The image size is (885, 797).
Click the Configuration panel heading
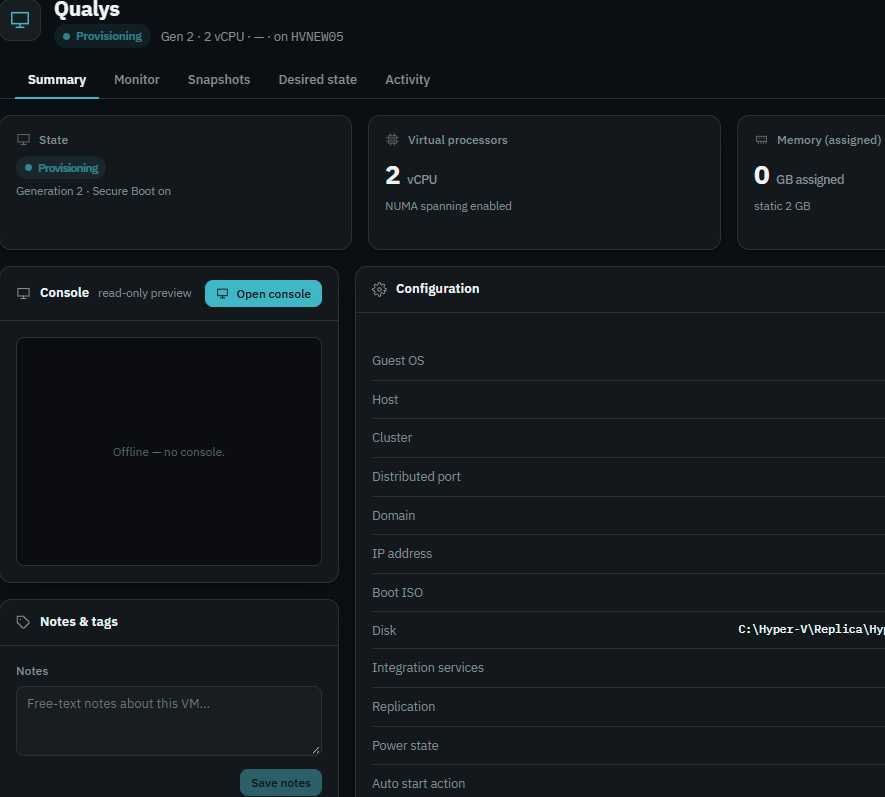(x=437, y=288)
